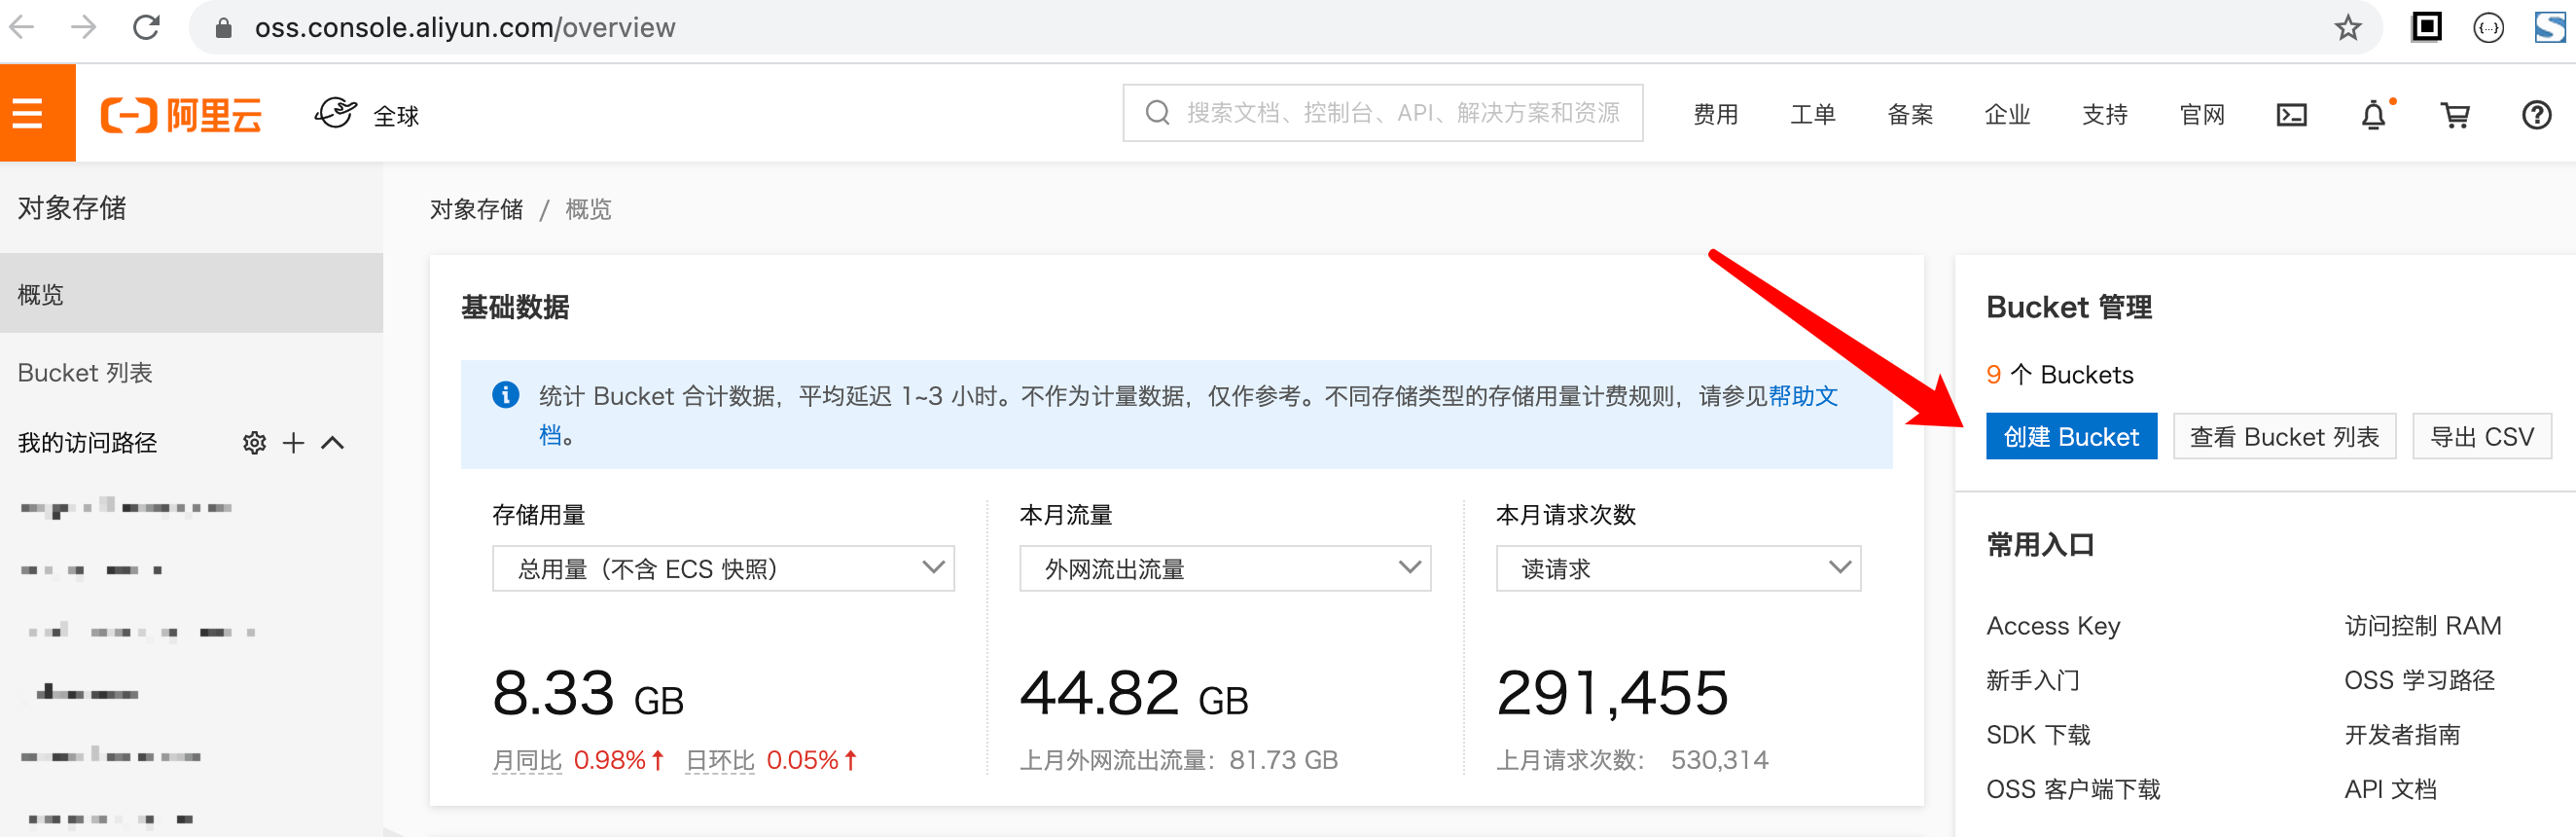Open the 外网流出流量 traffic dropdown
This screenshot has width=2576, height=837.
1224,568
